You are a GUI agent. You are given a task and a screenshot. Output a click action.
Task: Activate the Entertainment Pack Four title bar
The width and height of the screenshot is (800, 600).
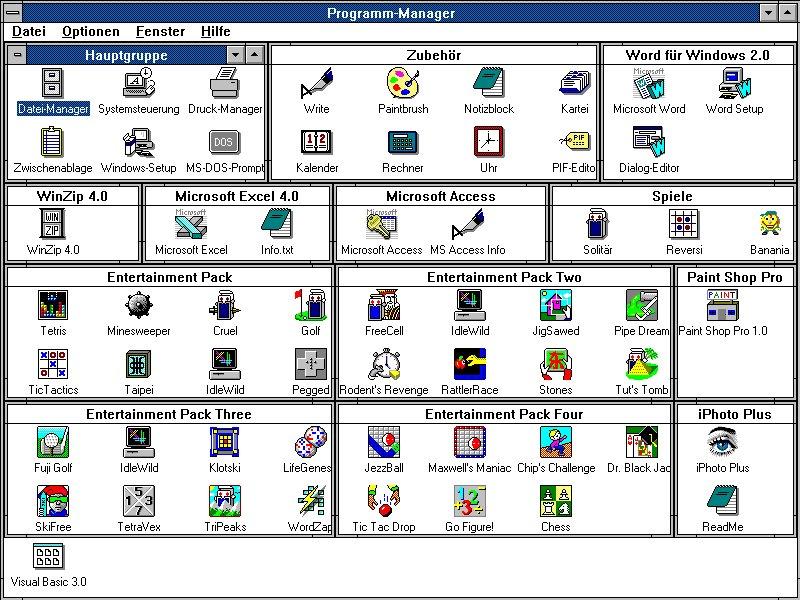(504, 414)
